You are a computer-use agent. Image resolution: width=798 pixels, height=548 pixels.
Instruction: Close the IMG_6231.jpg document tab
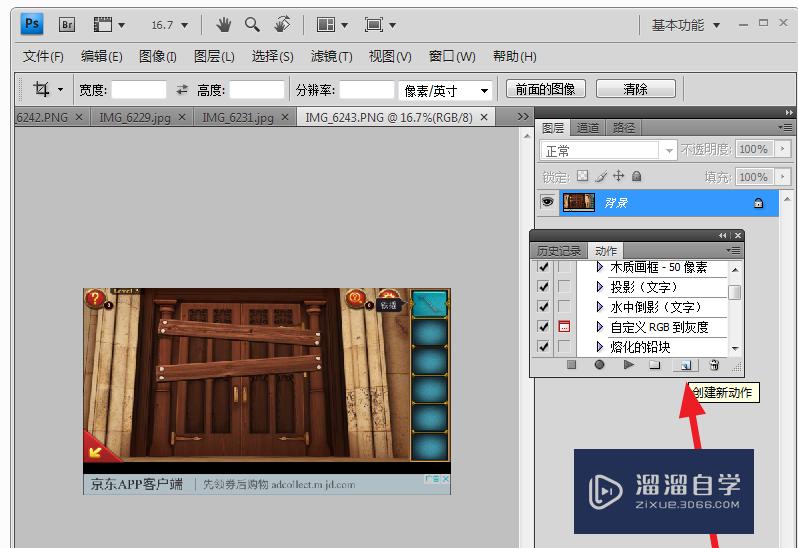click(285, 117)
